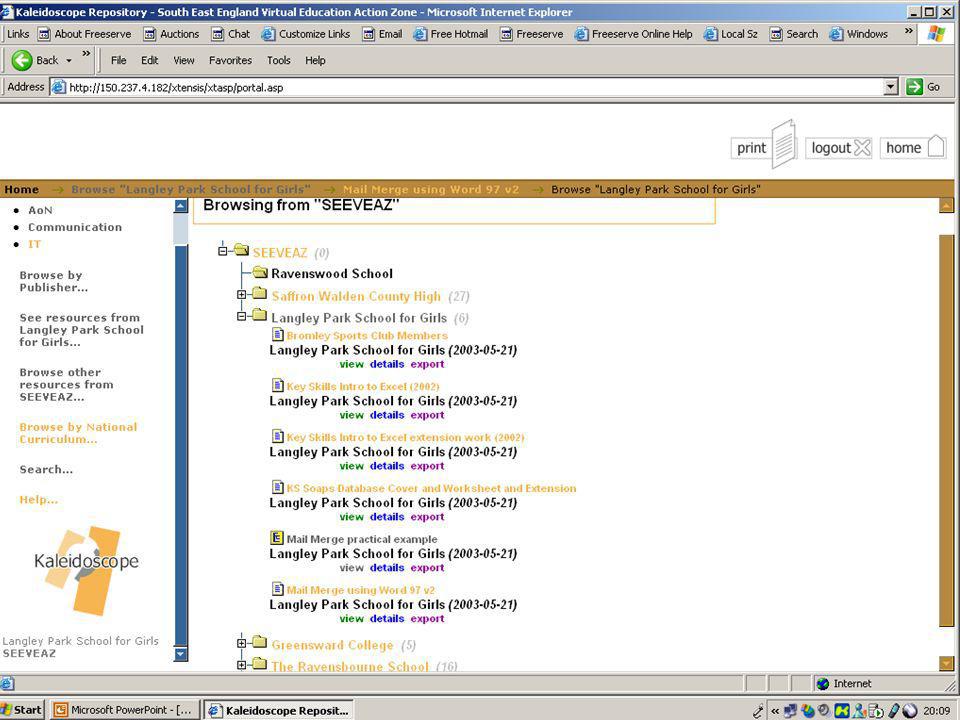Click the Browse by Publisher link
The image size is (960, 720).
(54, 281)
